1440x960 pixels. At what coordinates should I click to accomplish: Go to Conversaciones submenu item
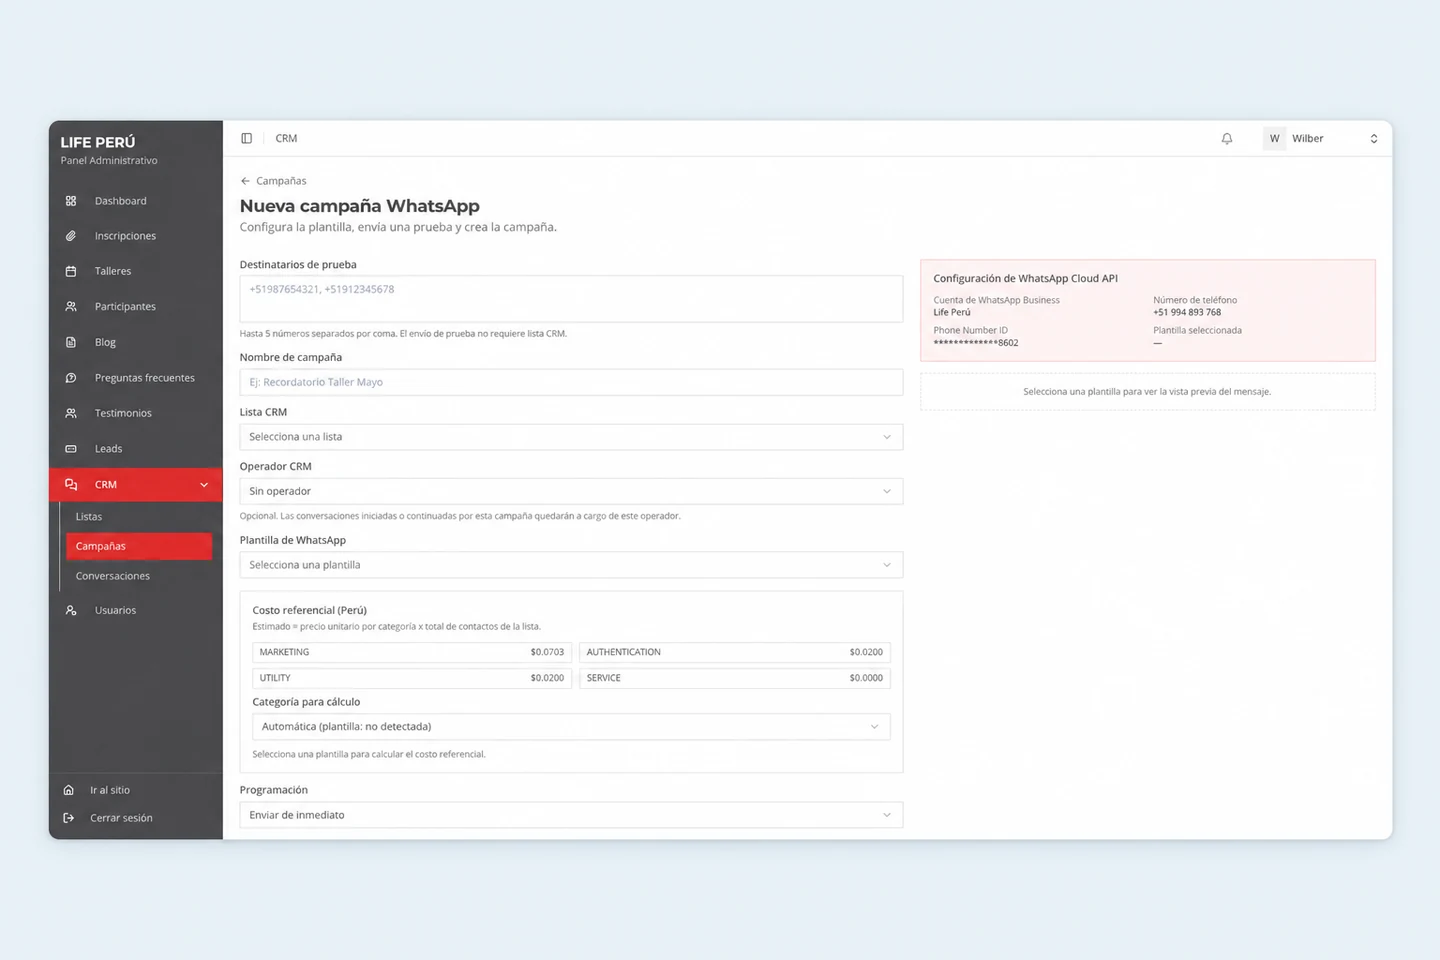point(113,576)
